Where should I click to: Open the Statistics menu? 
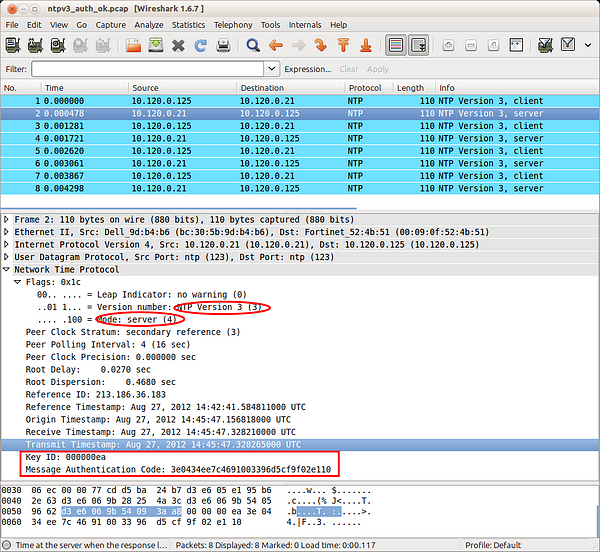[x=188, y=24]
